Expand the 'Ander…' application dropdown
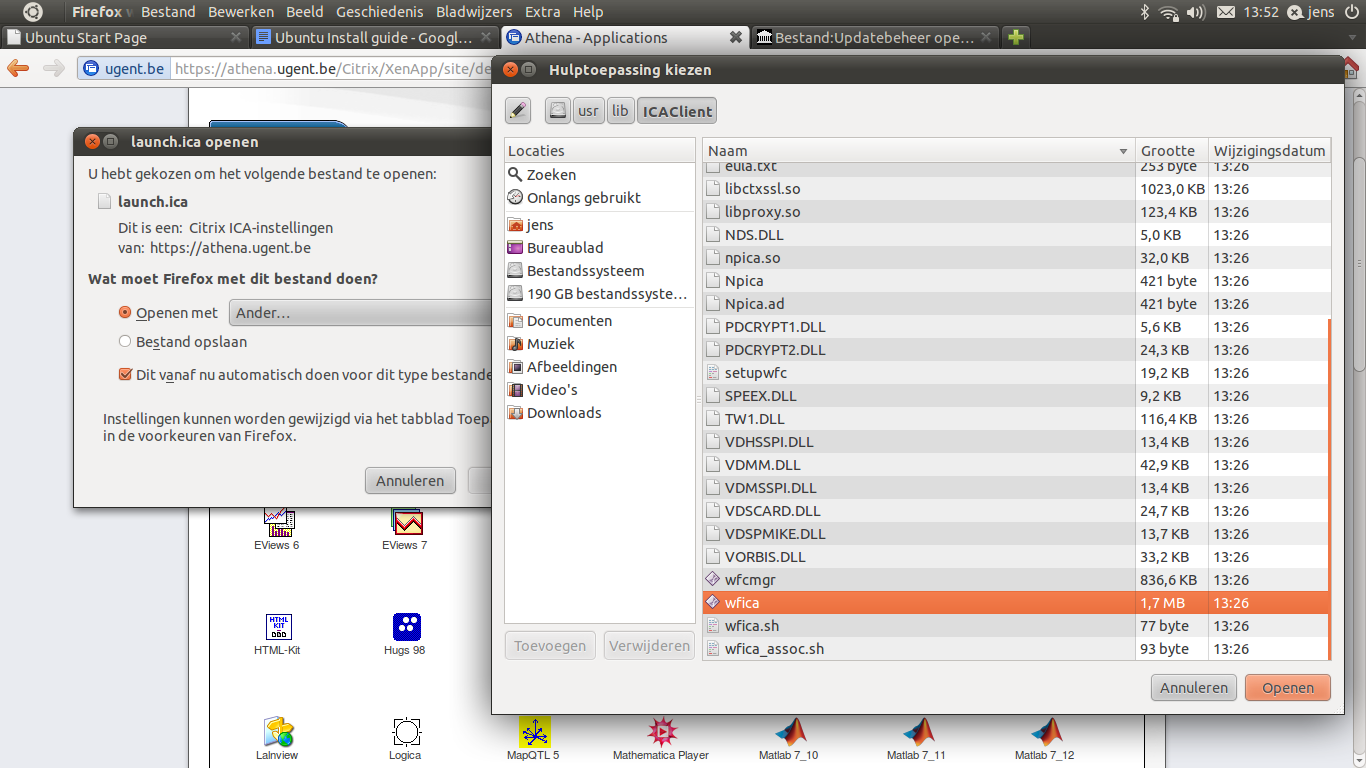1366x768 pixels. (360, 313)
